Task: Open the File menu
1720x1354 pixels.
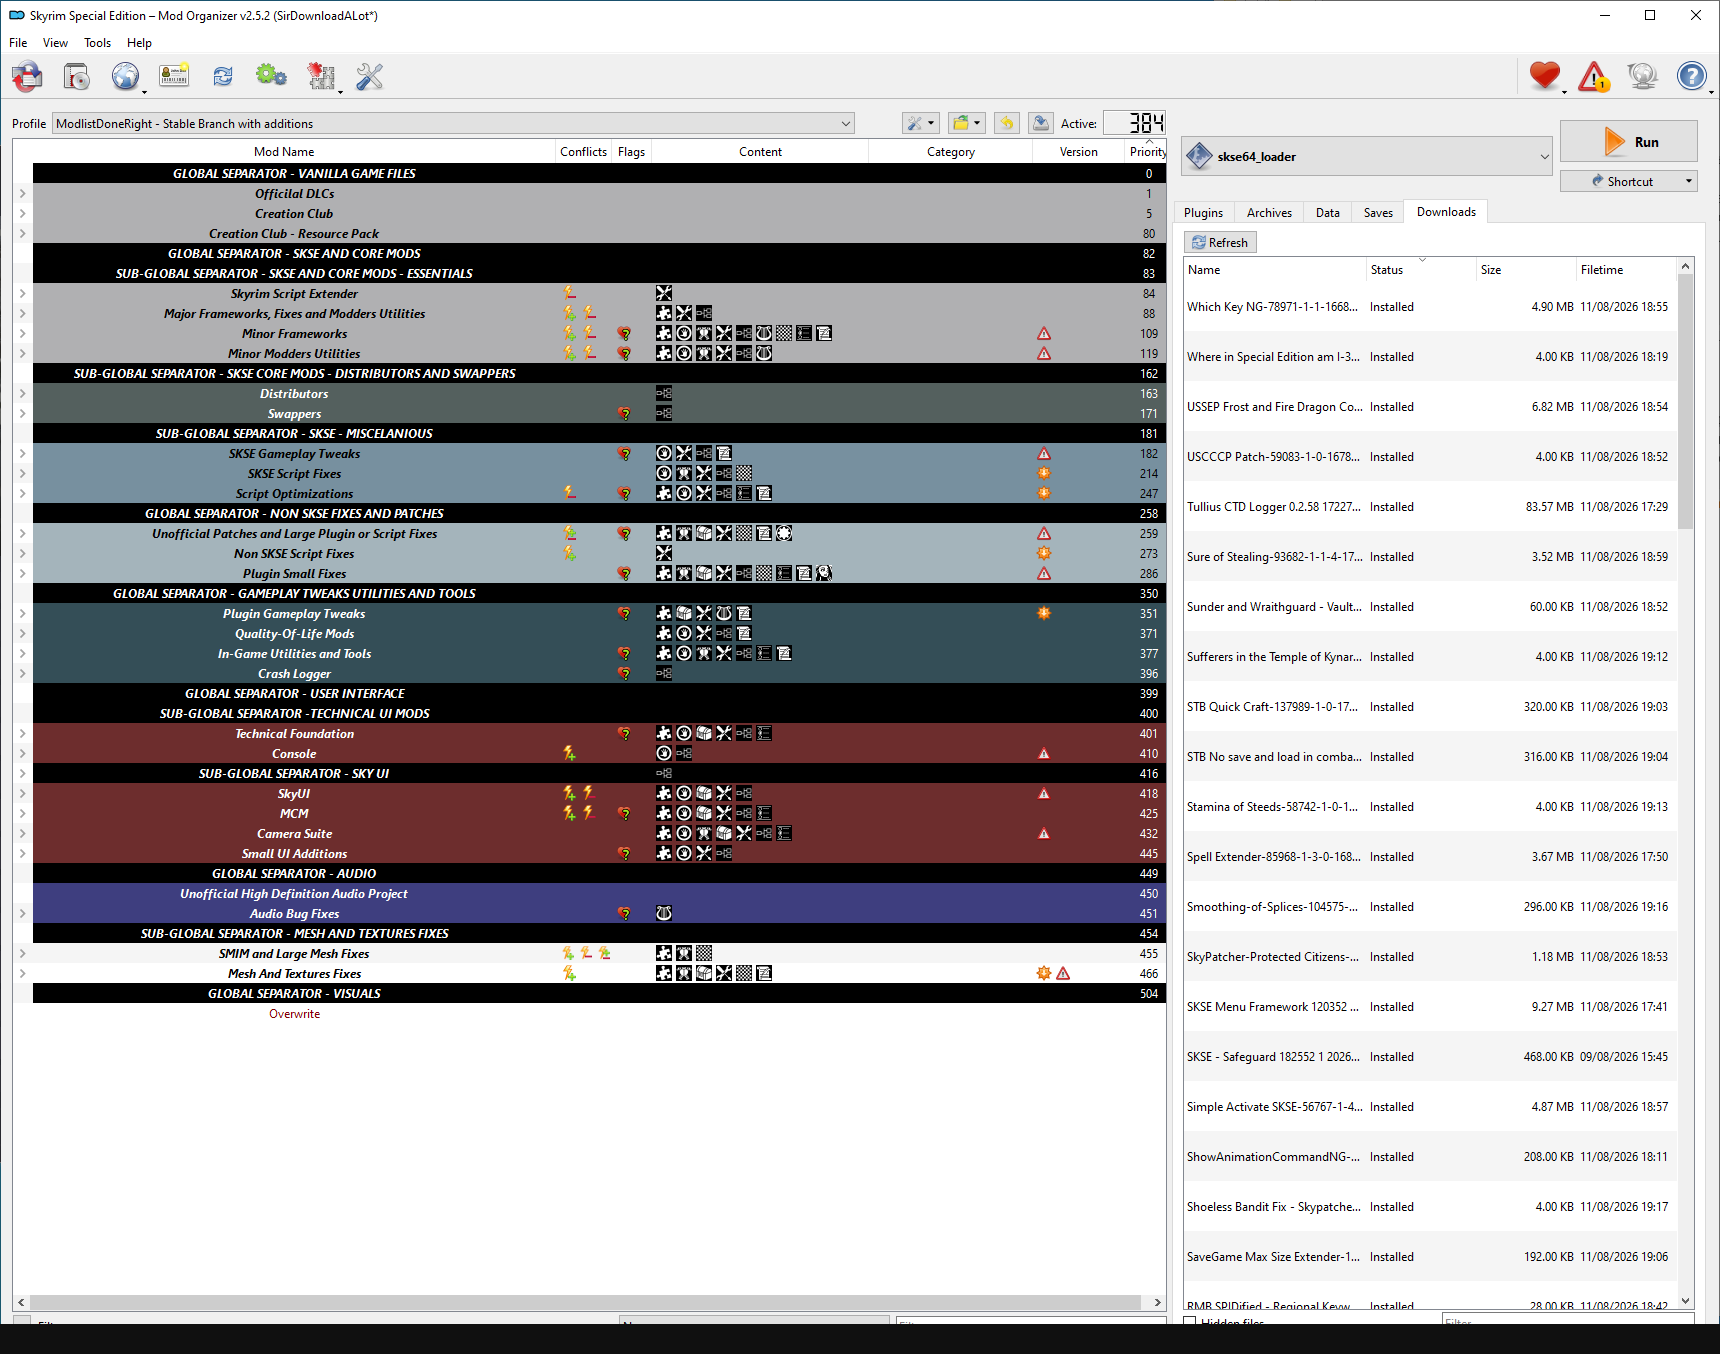Action: [x=18, y=43]
